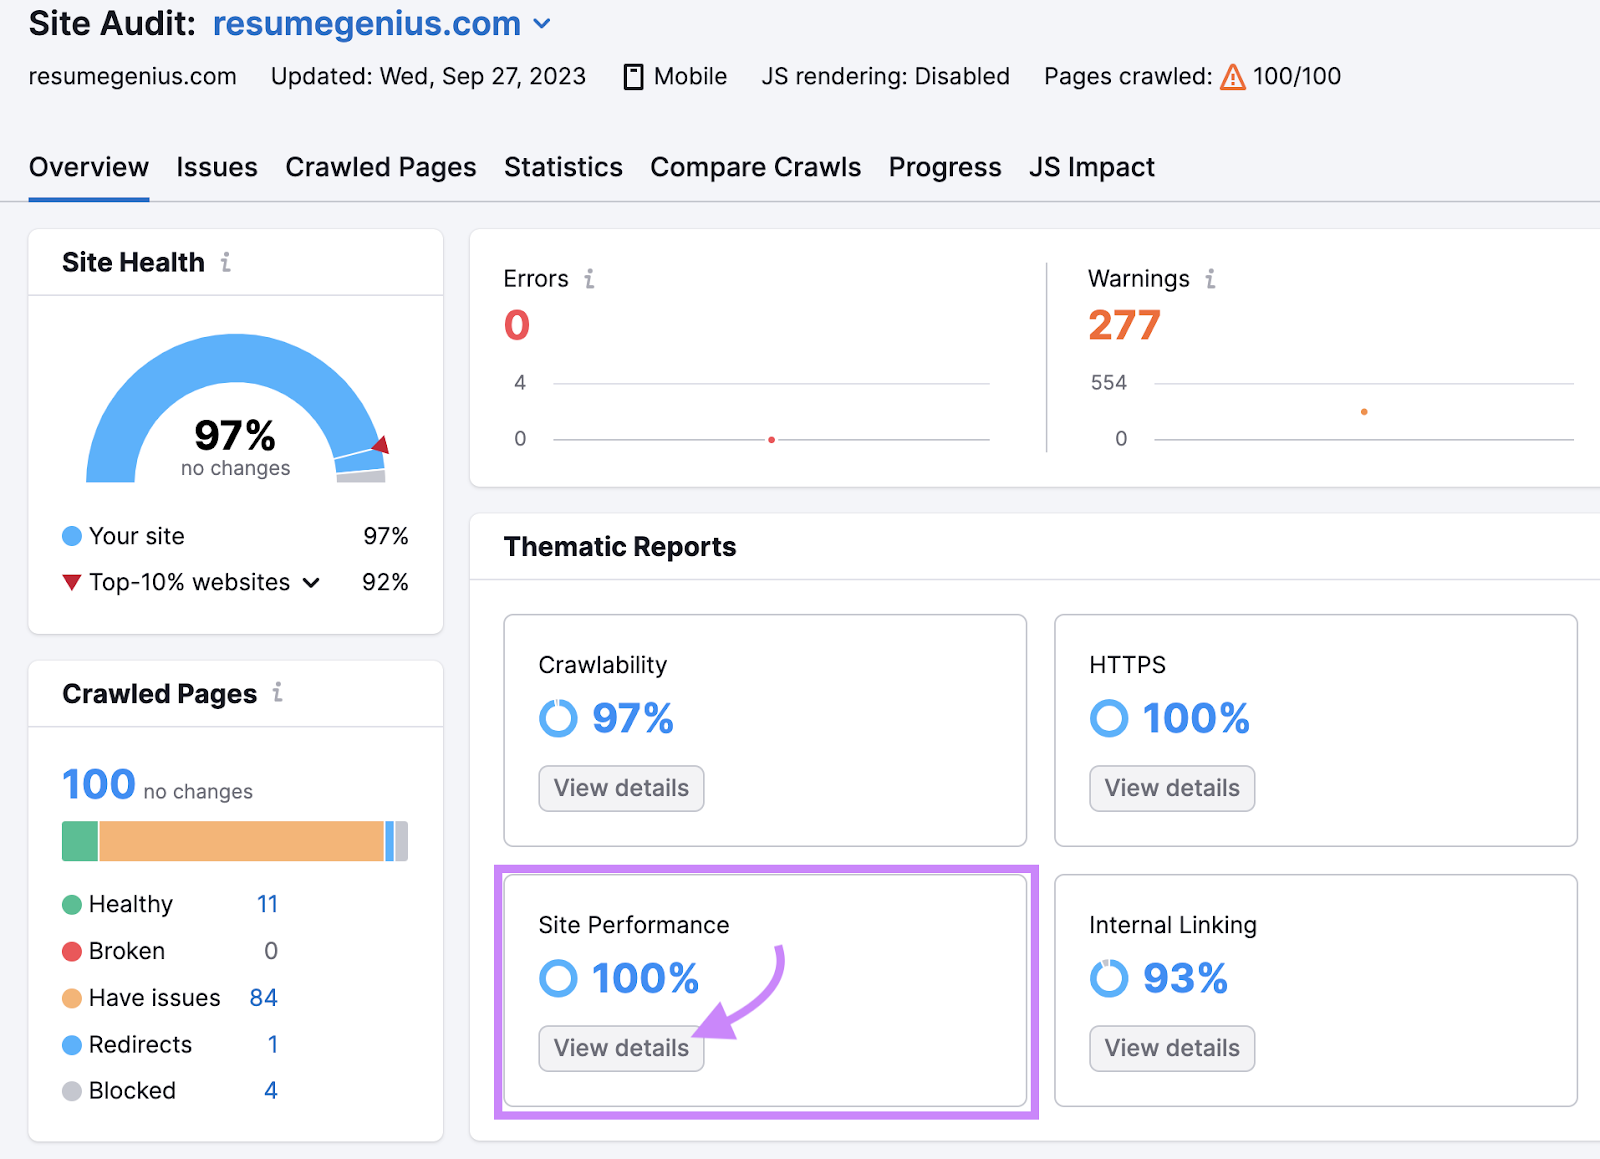The width and height of the screenshot is (1600, 1159).
Task: View details for Internal Linking report
Action: click(x=1172, y=1048)
